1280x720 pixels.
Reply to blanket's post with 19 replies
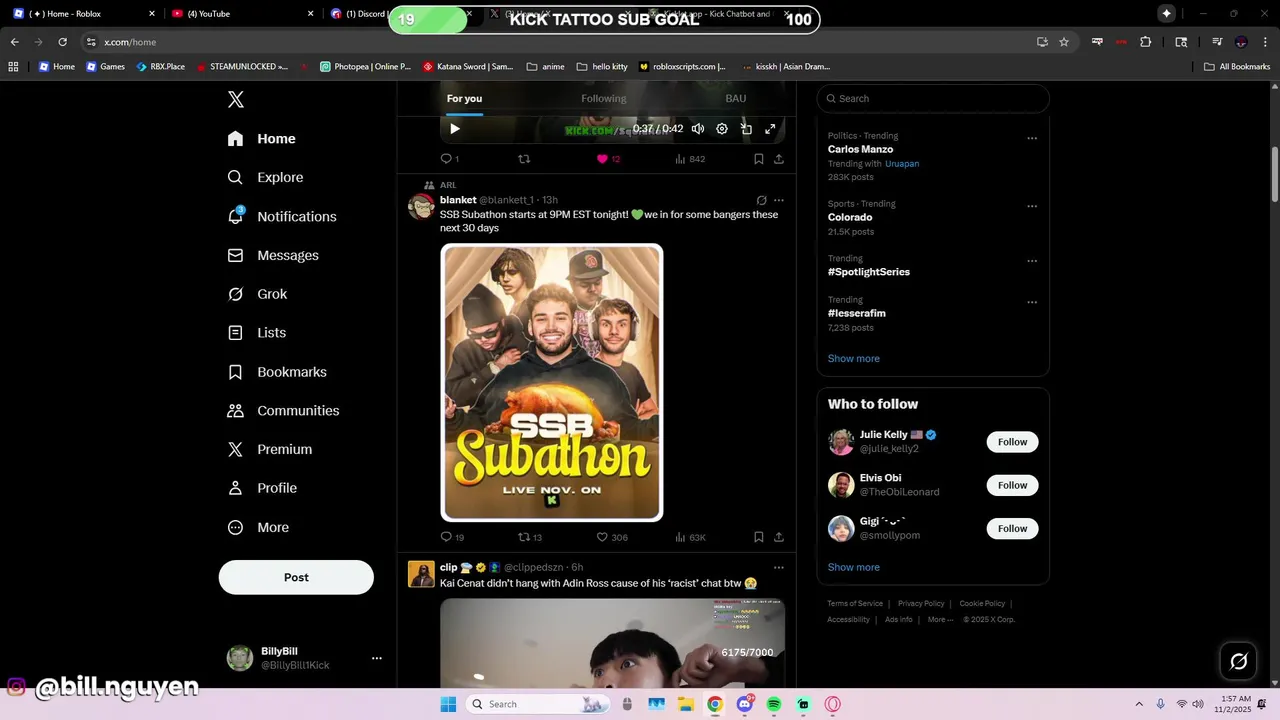tap(452, 537)
